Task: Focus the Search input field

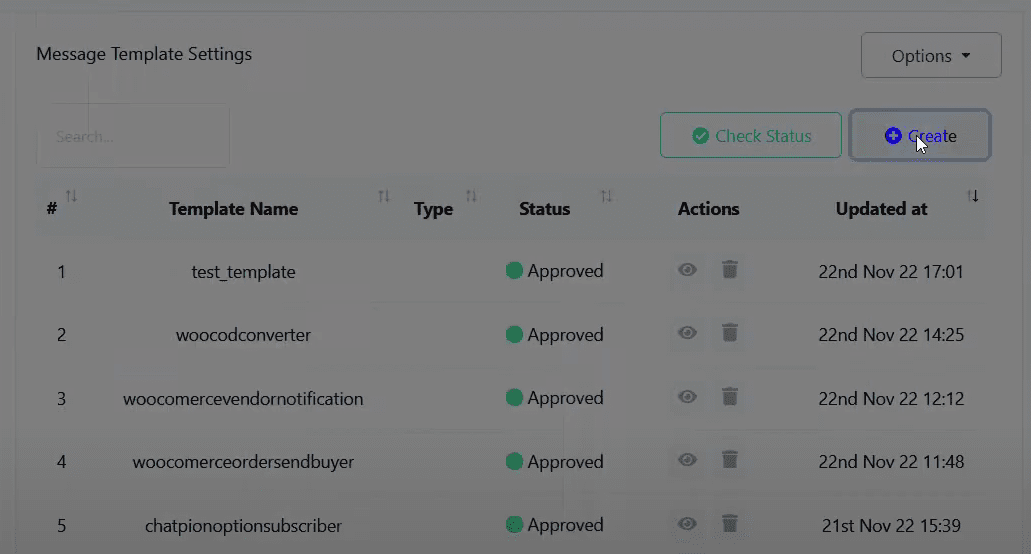Action: click(x=133, y=136)
